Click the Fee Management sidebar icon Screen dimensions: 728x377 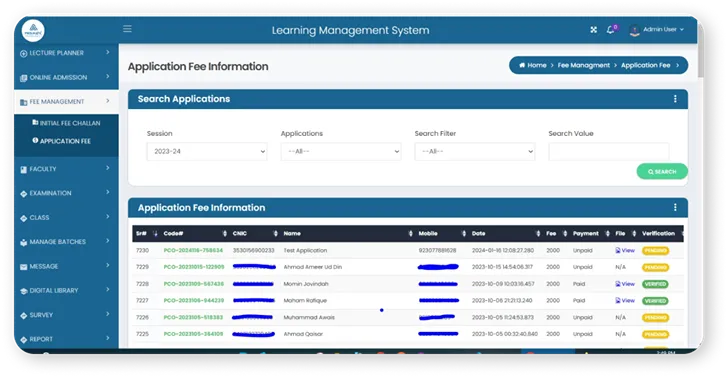[24, 102]
